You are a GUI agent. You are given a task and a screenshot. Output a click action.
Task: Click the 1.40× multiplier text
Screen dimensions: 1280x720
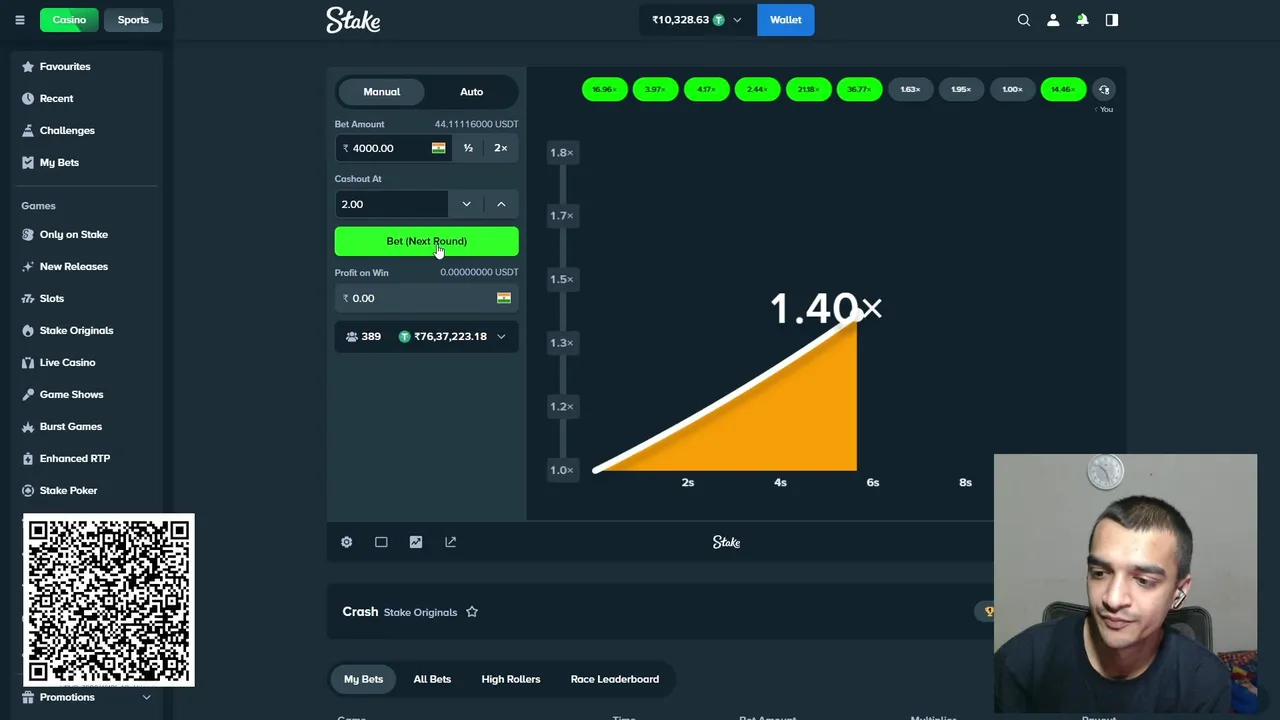(x=826, y=308)
